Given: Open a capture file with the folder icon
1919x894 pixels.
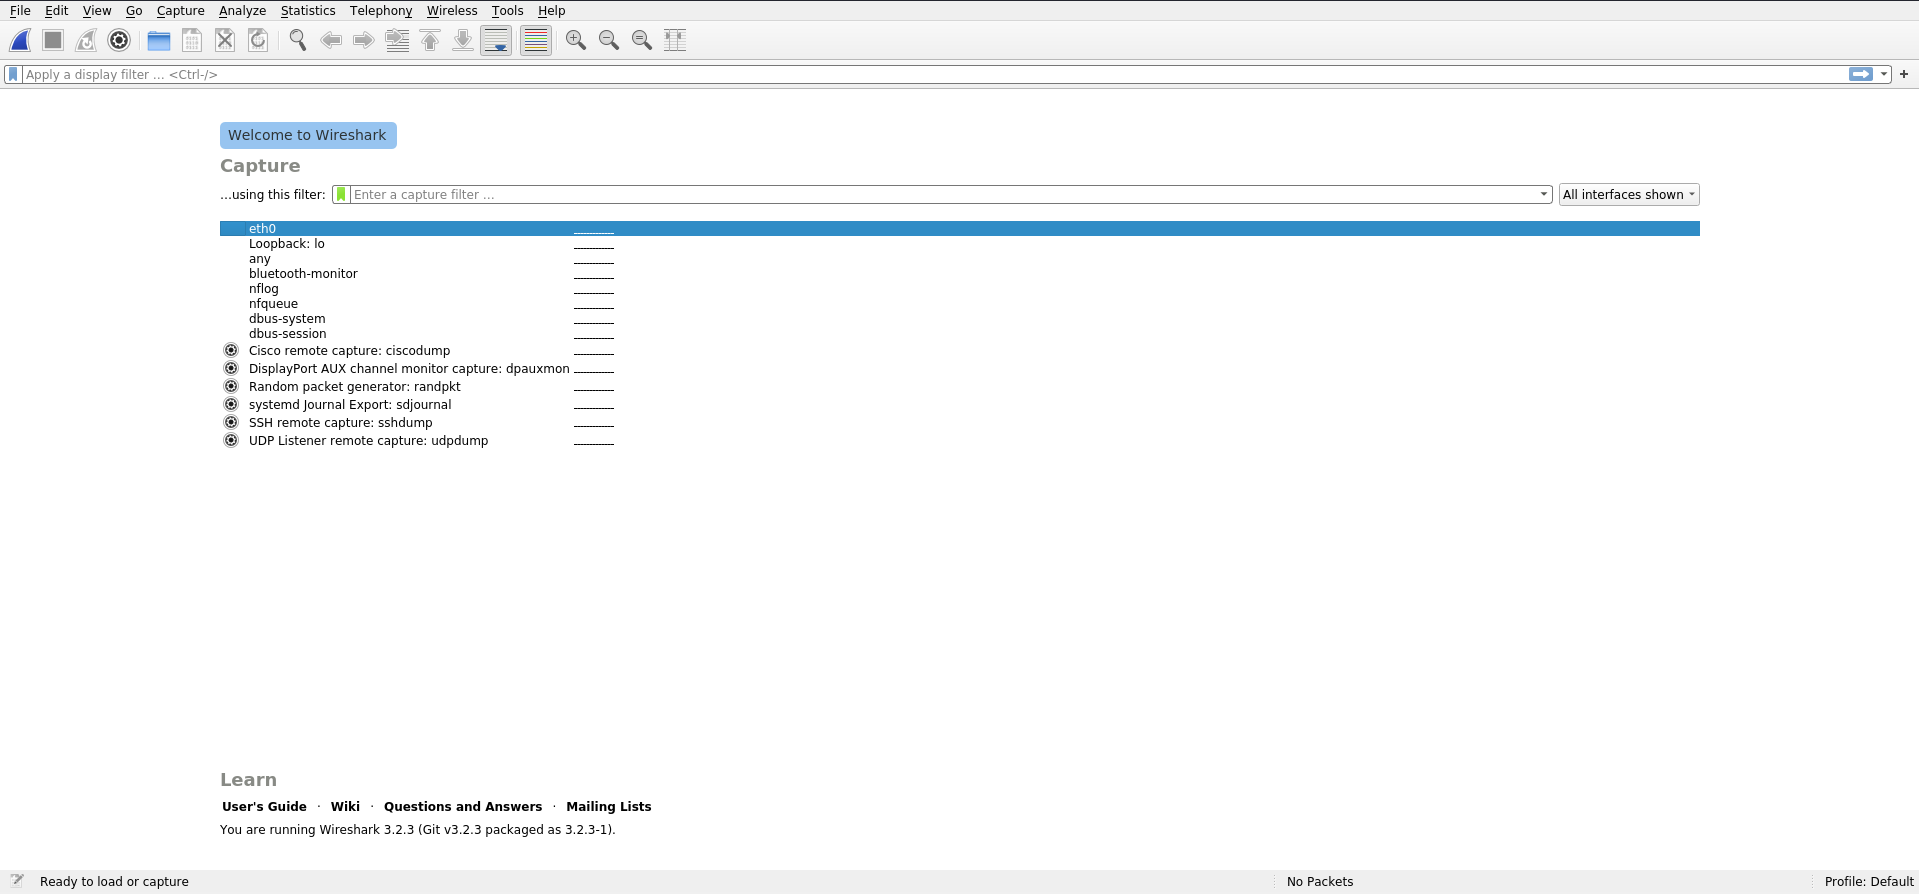Looking at the screenshot, I should (x=159, y=40).
